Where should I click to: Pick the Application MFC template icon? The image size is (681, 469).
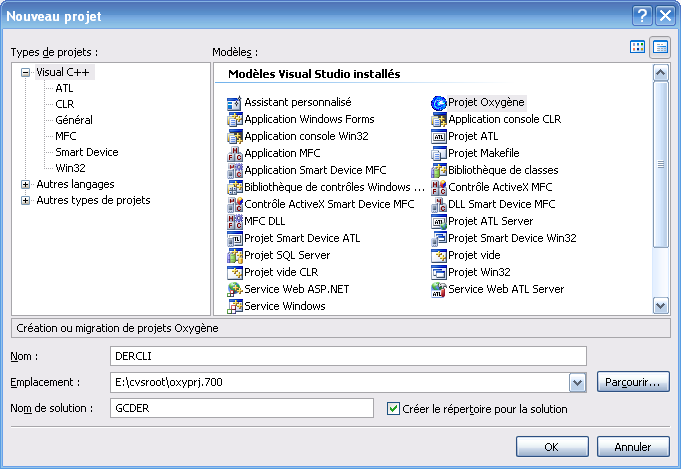pyautogui.click(x=235, y=153)
